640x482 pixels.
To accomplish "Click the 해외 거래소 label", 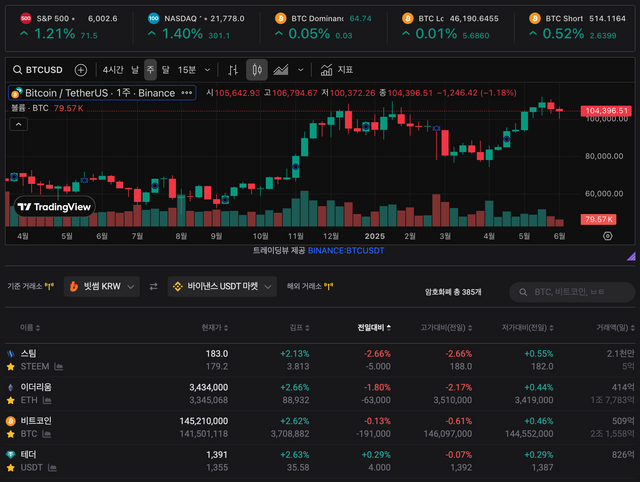I will (x=304, y=287).
